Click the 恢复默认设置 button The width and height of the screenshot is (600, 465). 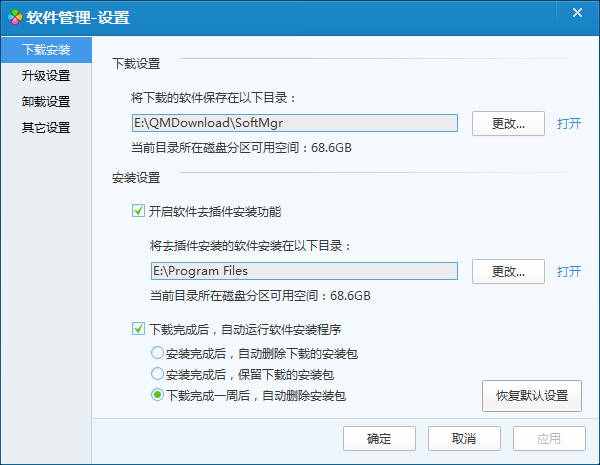[x=532, y=396]
